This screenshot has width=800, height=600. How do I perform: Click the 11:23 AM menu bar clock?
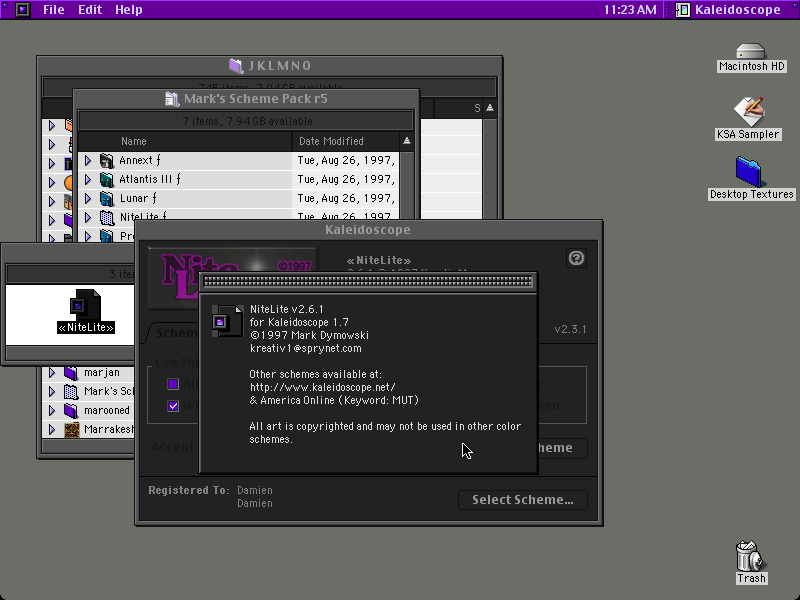(x=630, y=10)
